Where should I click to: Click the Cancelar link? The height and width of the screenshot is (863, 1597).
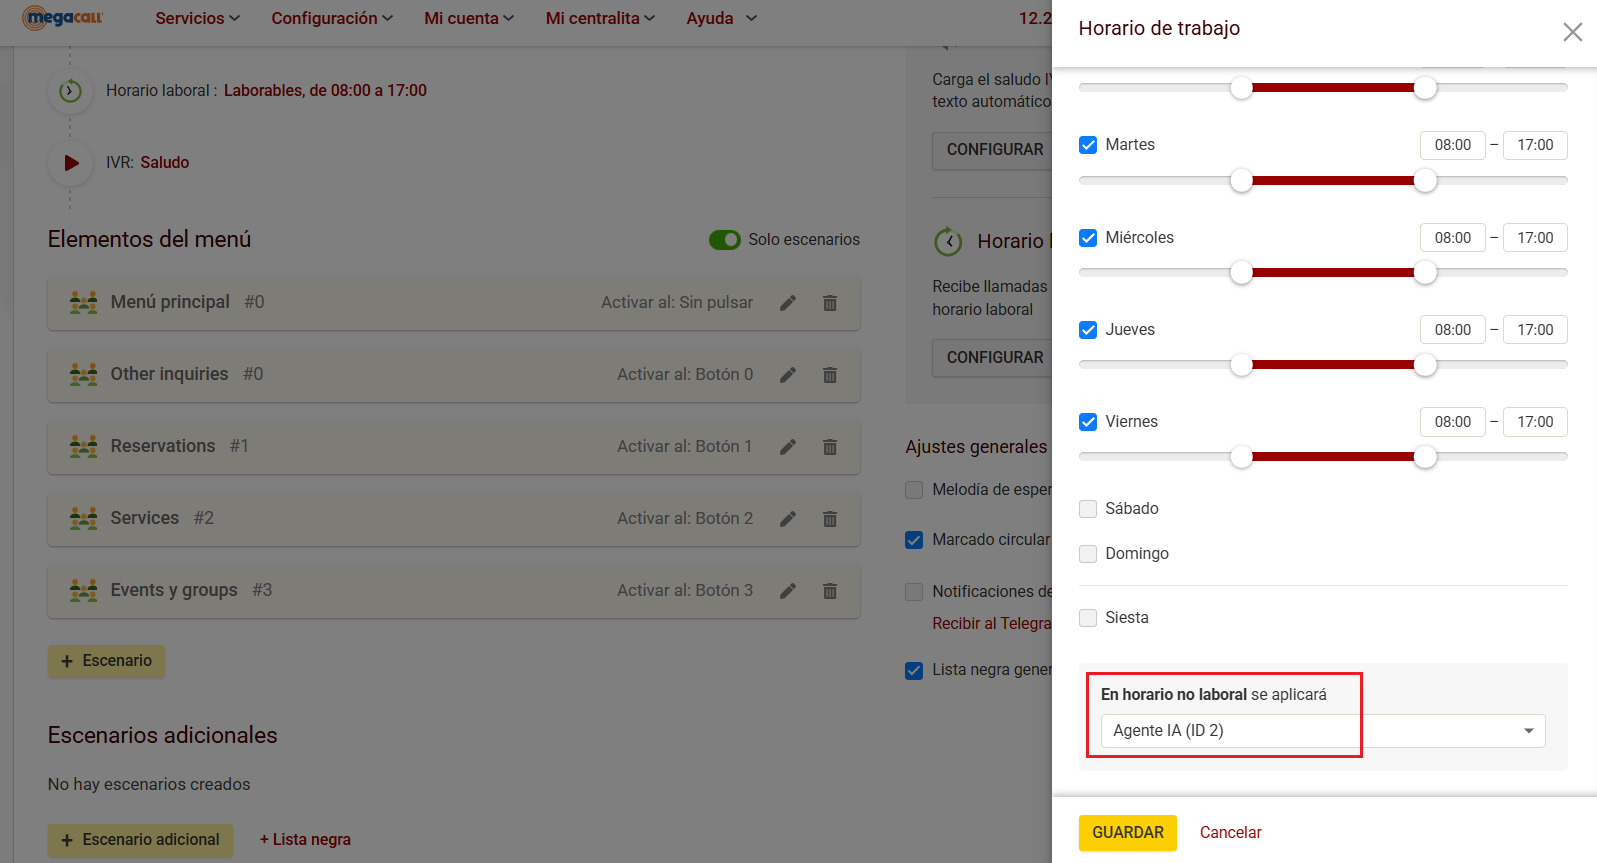tap(1230, 832)
